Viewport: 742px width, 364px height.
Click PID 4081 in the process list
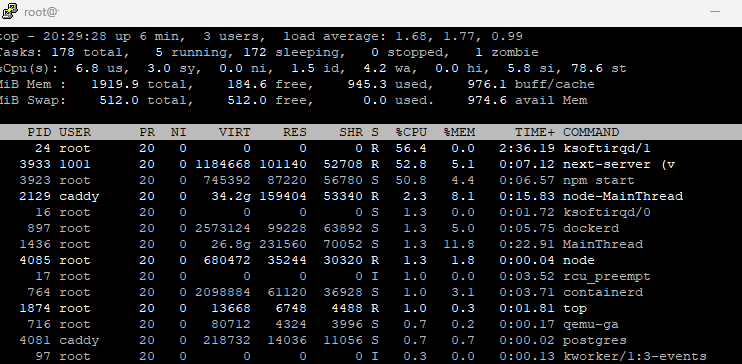tap(35, 340)
